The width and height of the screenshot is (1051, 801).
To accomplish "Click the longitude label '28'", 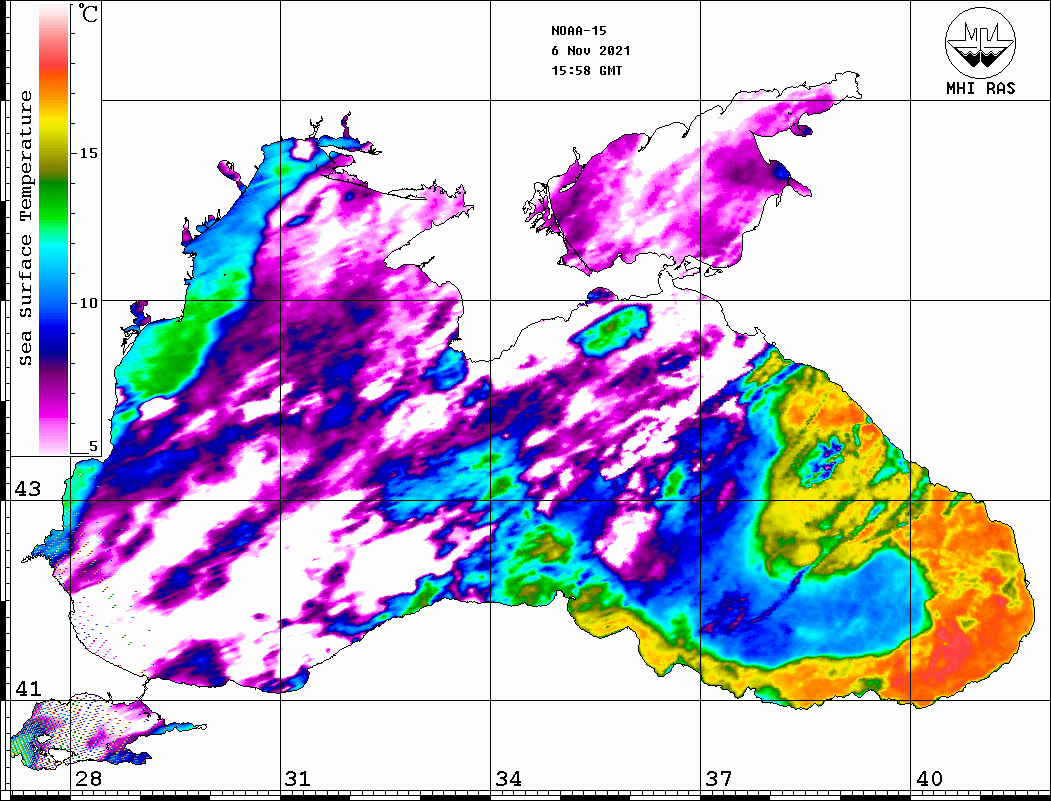I will coord(88,779).
